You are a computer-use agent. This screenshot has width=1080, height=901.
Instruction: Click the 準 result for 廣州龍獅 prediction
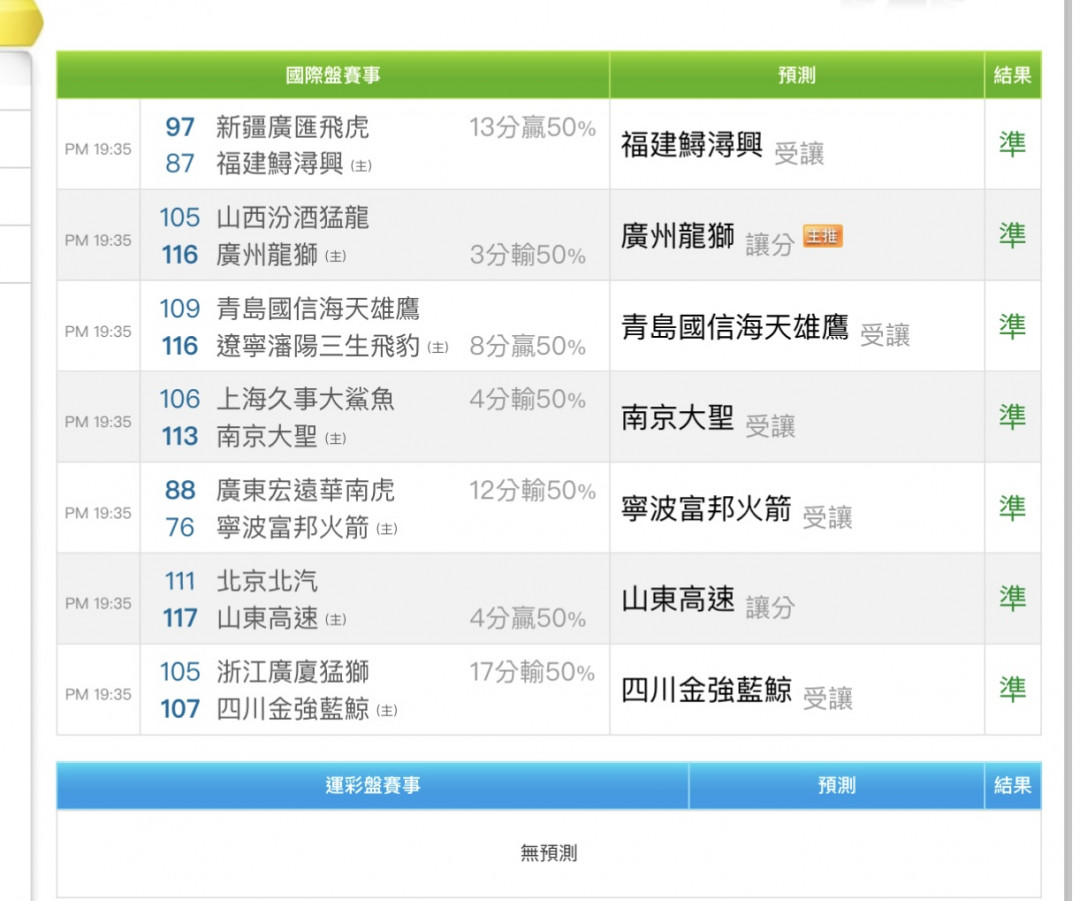1012,235
